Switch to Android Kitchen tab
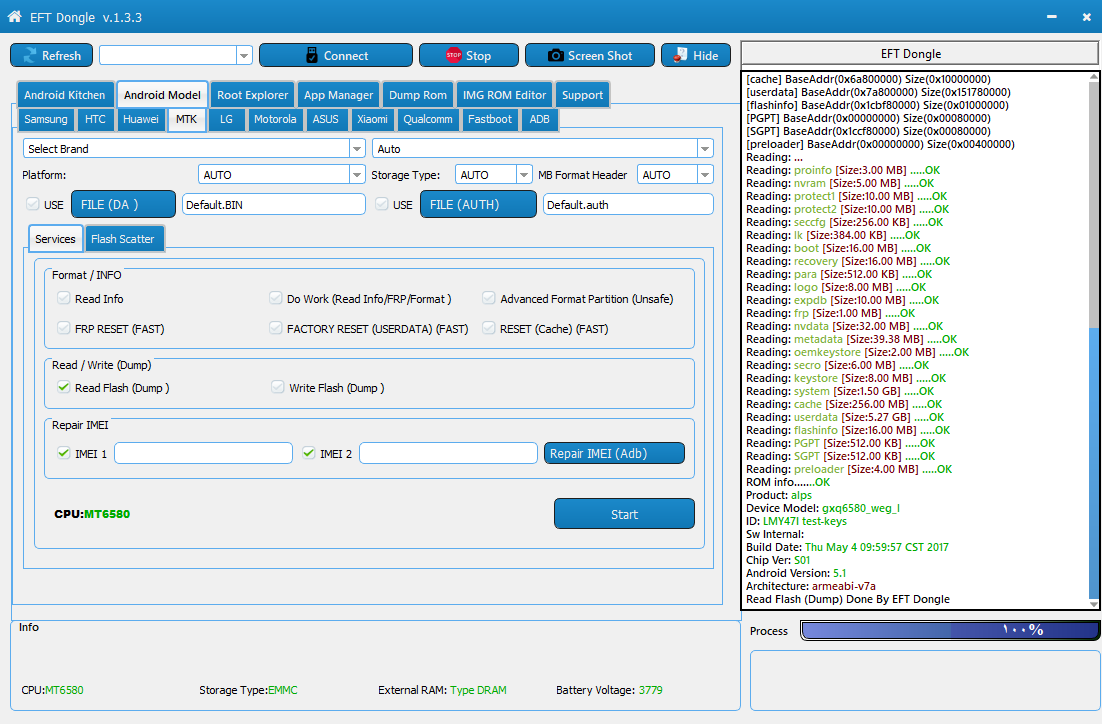The height and width of the screenshot is (724, 1102). [x=65, y=95]
